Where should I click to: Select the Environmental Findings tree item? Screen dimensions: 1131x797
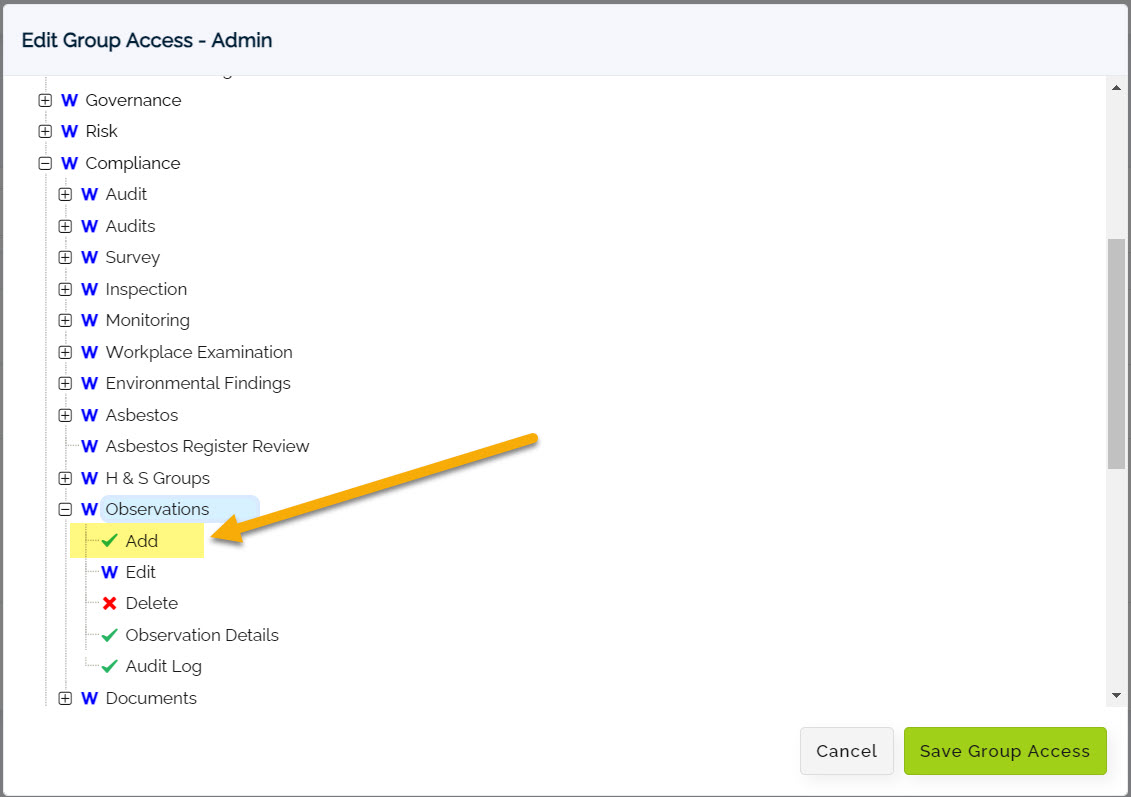(198, 383)
